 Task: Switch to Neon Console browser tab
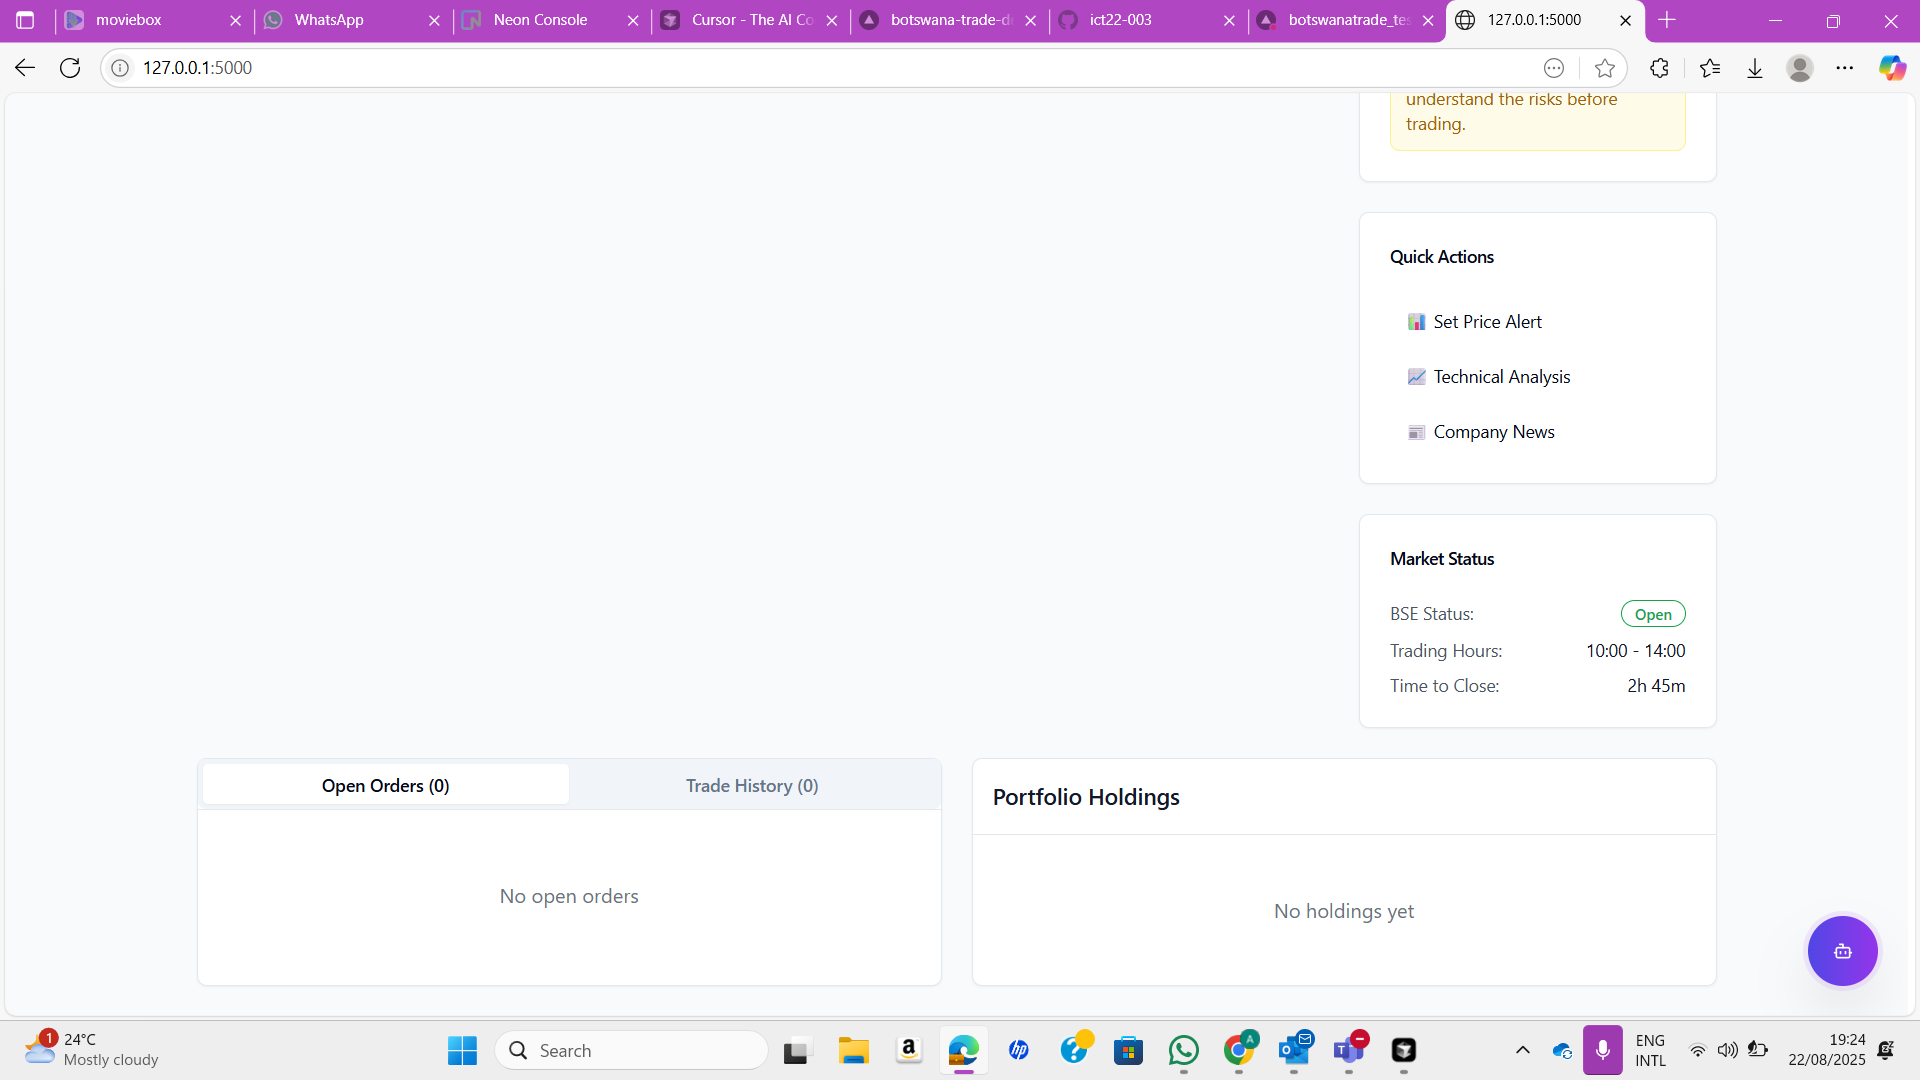[x=540, y=20]
